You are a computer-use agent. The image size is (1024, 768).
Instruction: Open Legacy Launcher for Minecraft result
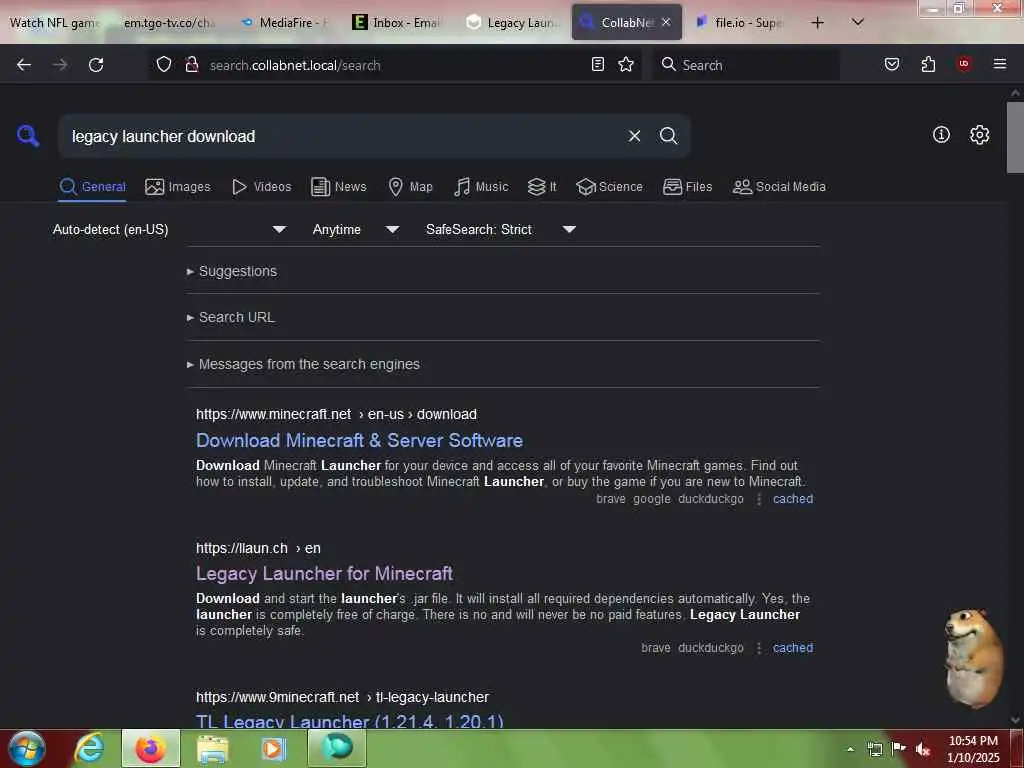(x=325, y=573)
